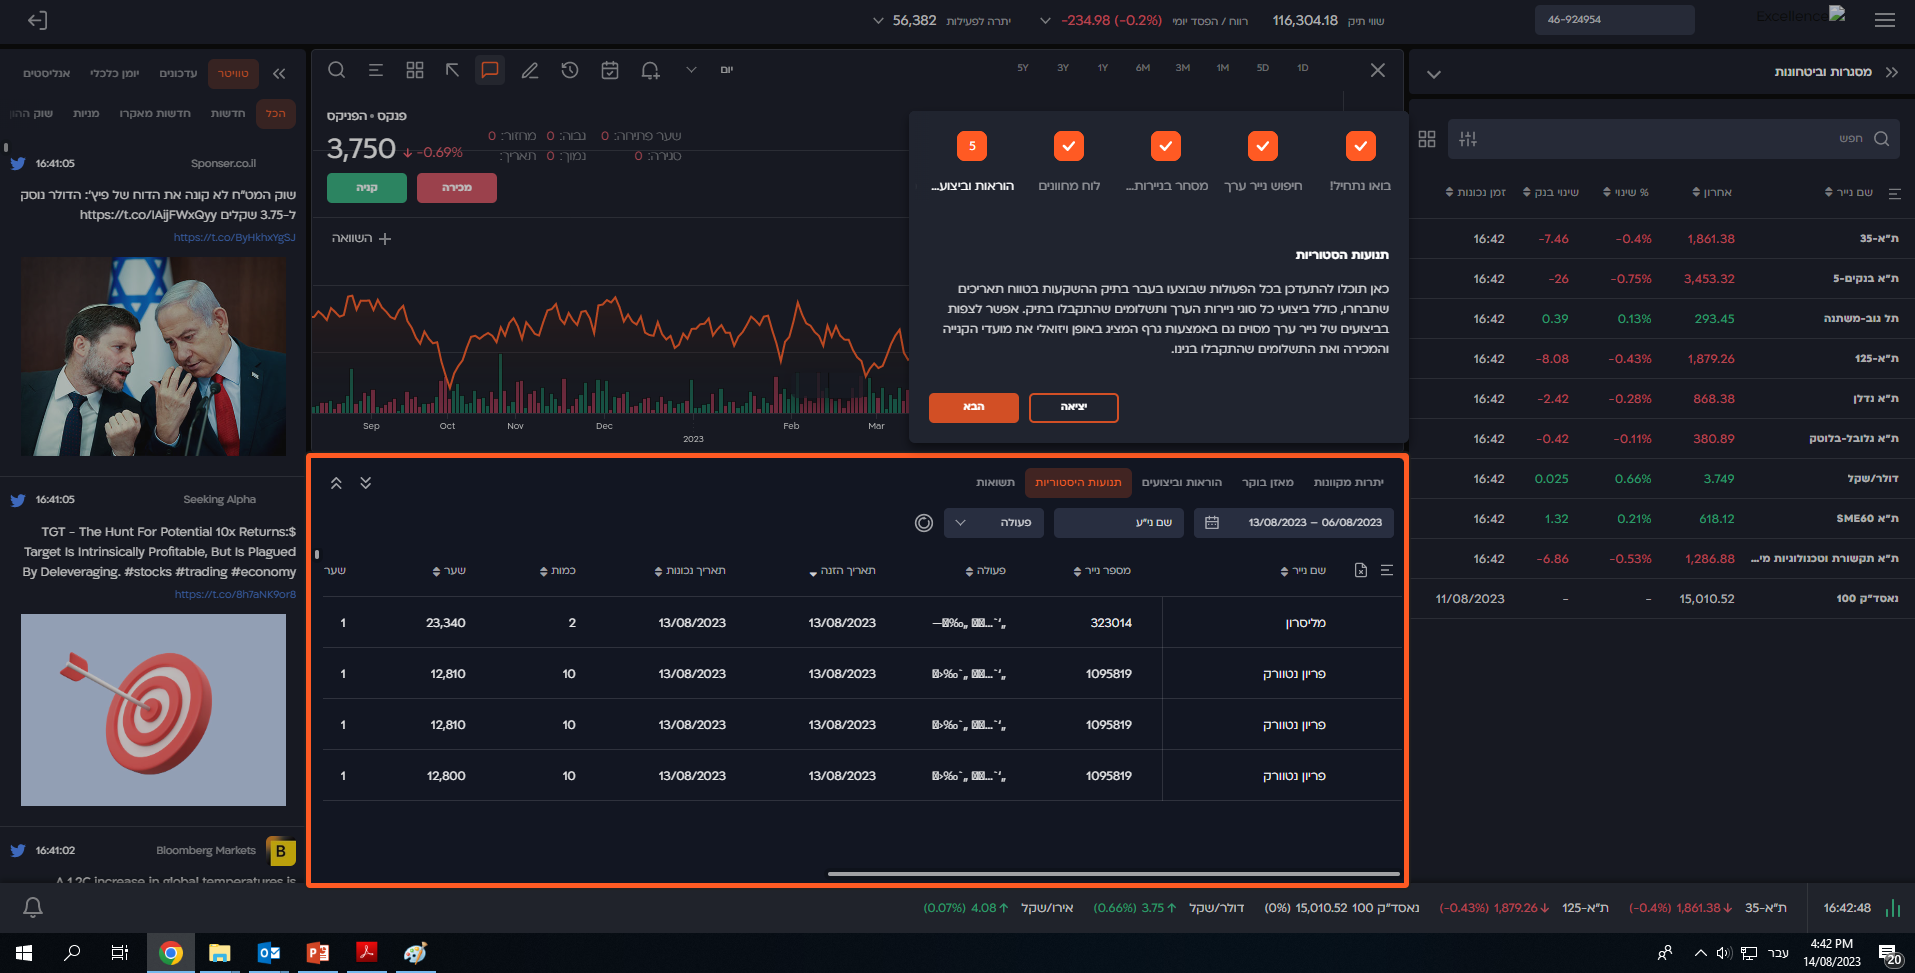Expand the watchlist panel chevron
The height and width of the screenshot is (973, 1915).
coord(1434,74)
